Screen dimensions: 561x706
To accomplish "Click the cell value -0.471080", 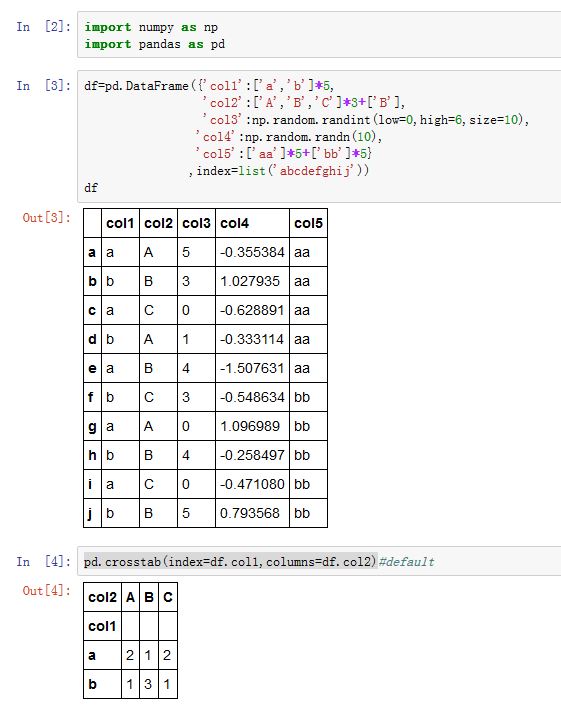I will click(x=252, y=484).
